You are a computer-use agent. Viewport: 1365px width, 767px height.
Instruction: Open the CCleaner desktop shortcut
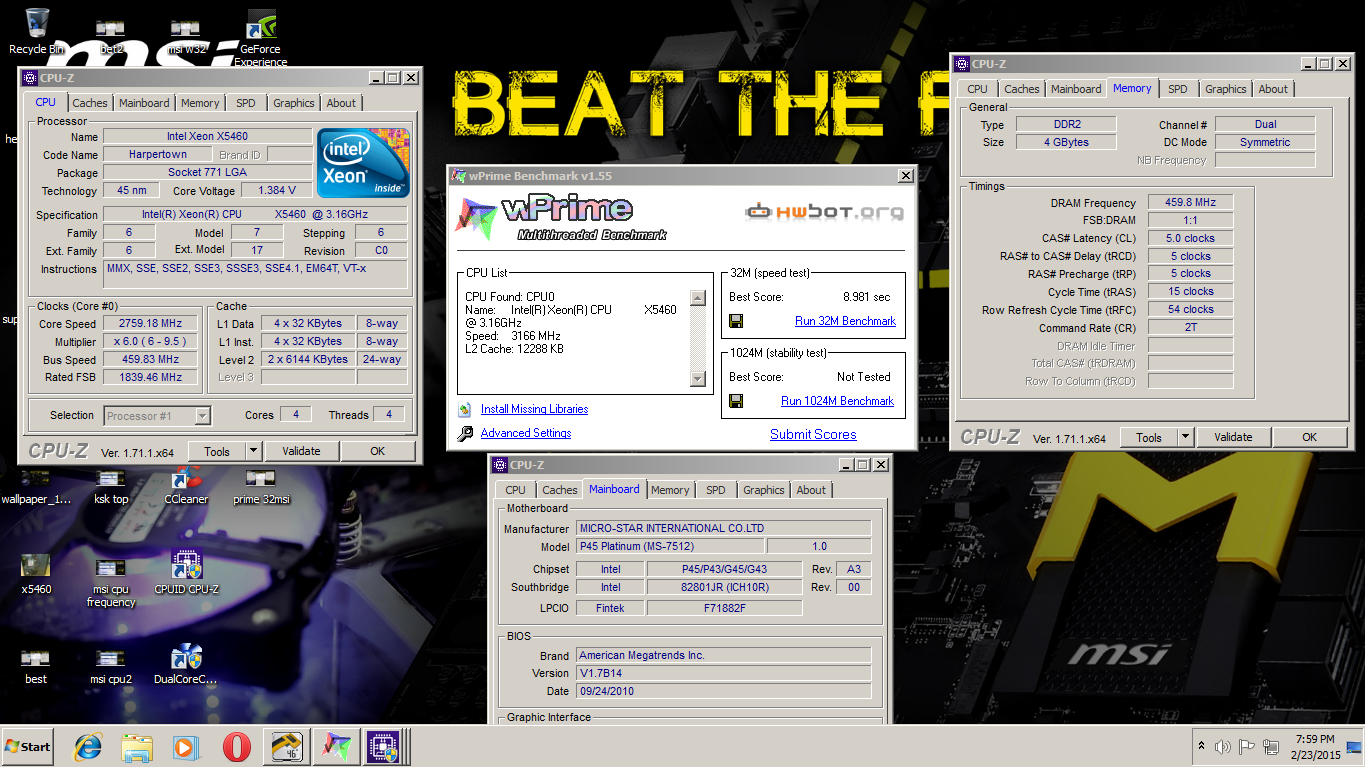[186, 485]
